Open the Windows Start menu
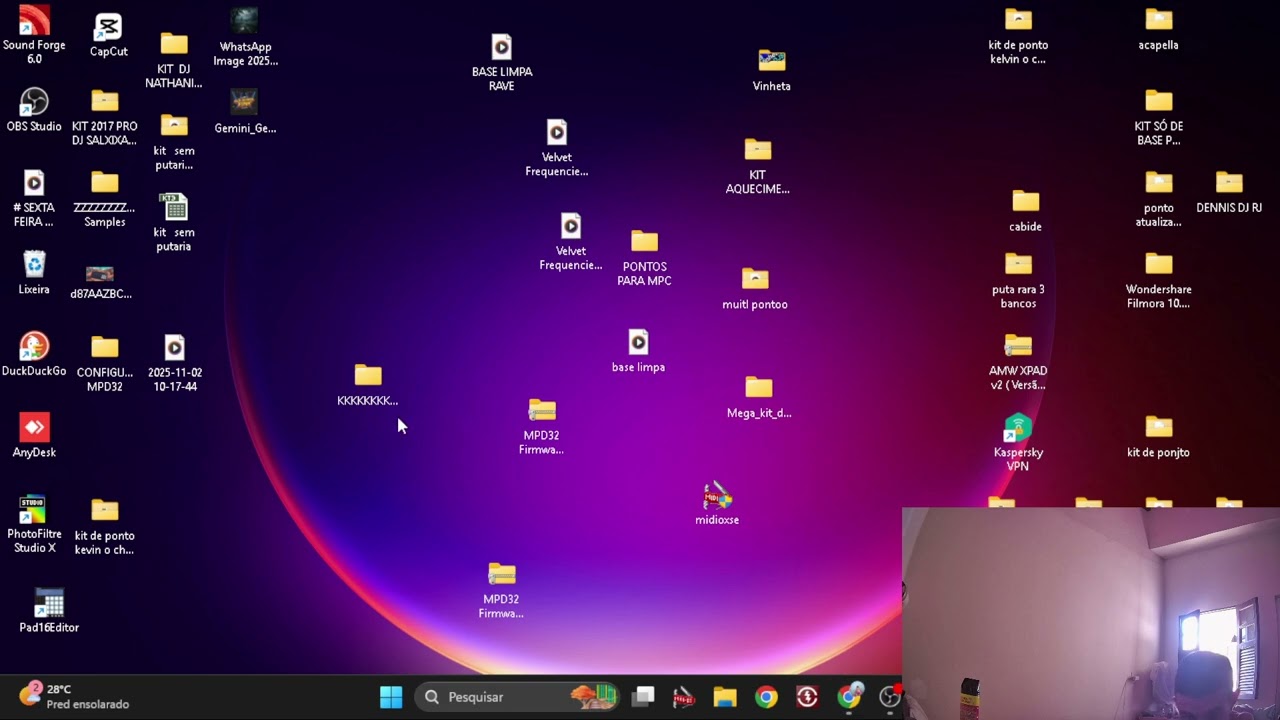The width and height of the screenshot is (1280, 720). coord(391,697)
